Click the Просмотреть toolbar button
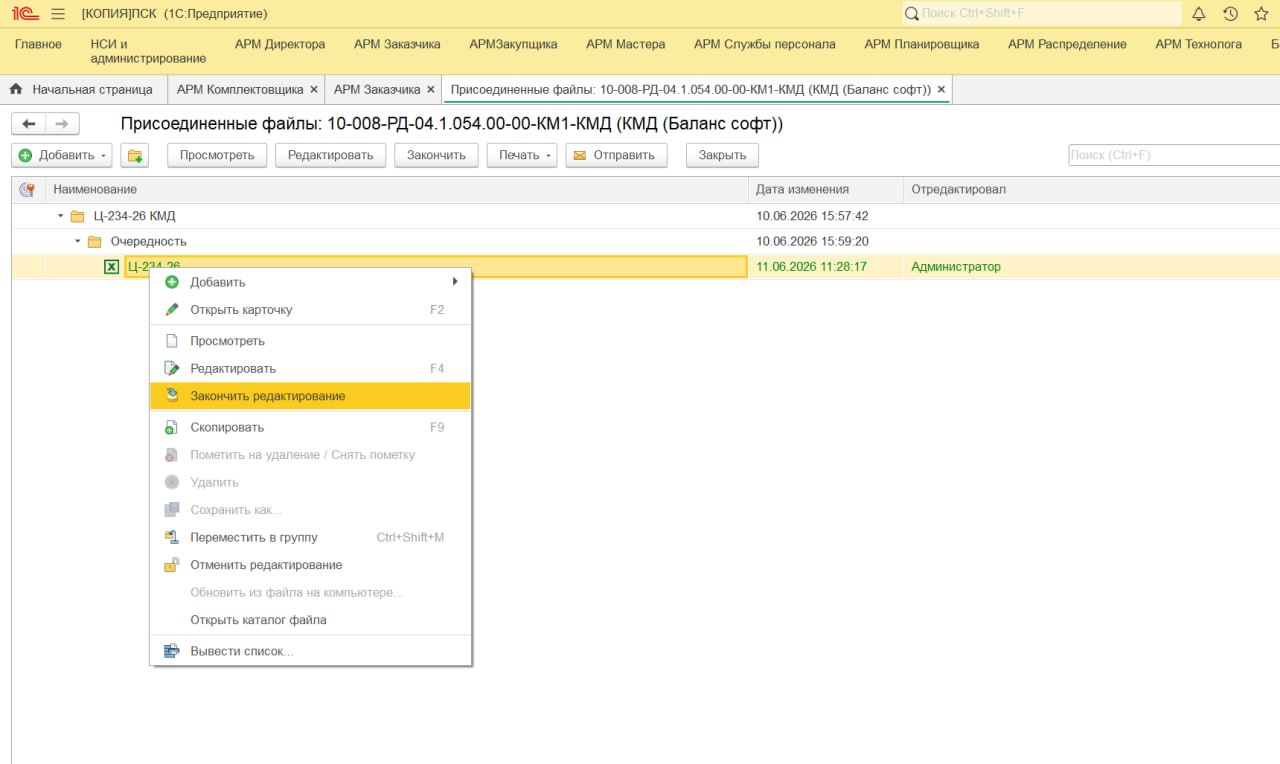Viewport: 1280px width, 764px height. point(217,155)
